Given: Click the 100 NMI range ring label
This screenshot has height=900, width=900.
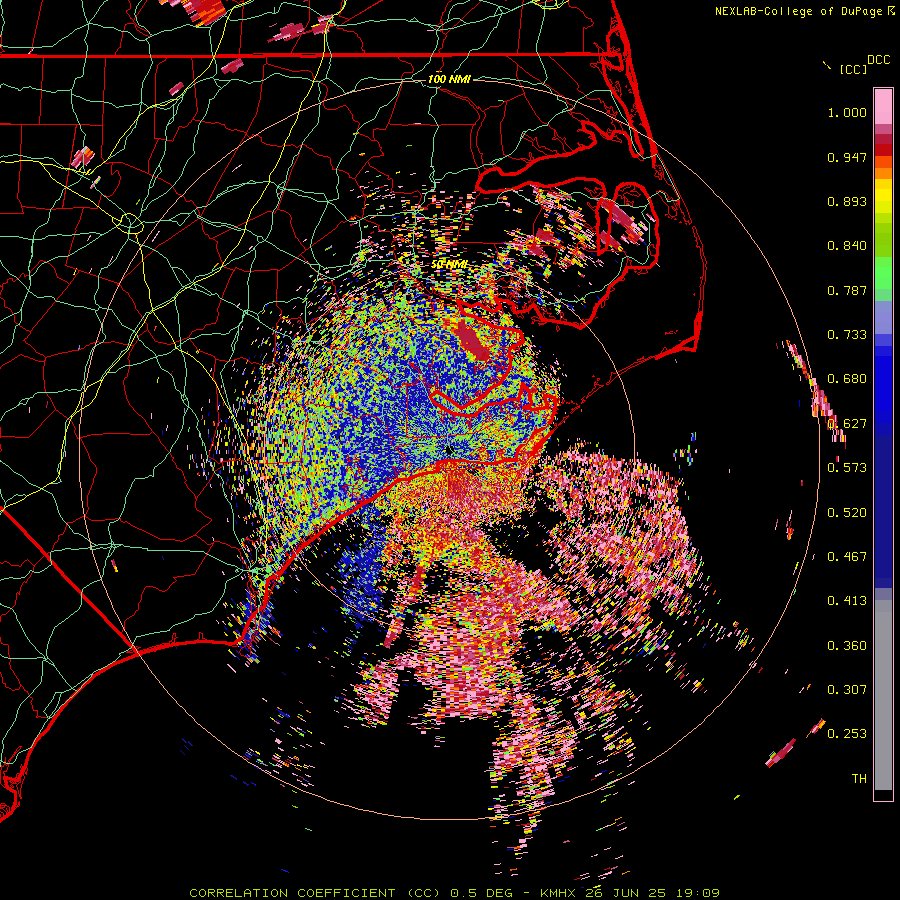Looking at the screenshot, I should [x=449, y=79].
